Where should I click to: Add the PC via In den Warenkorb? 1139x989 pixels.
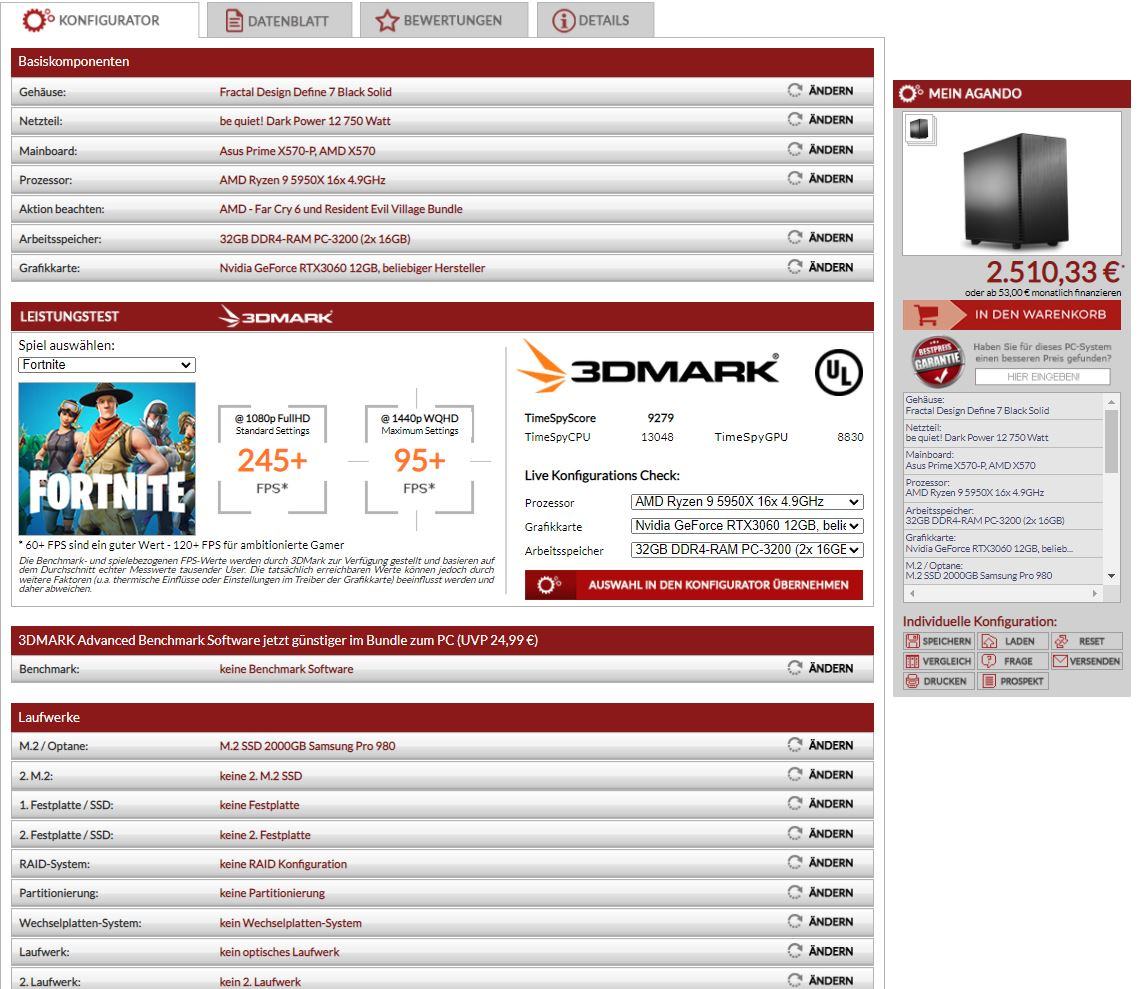1011,314
